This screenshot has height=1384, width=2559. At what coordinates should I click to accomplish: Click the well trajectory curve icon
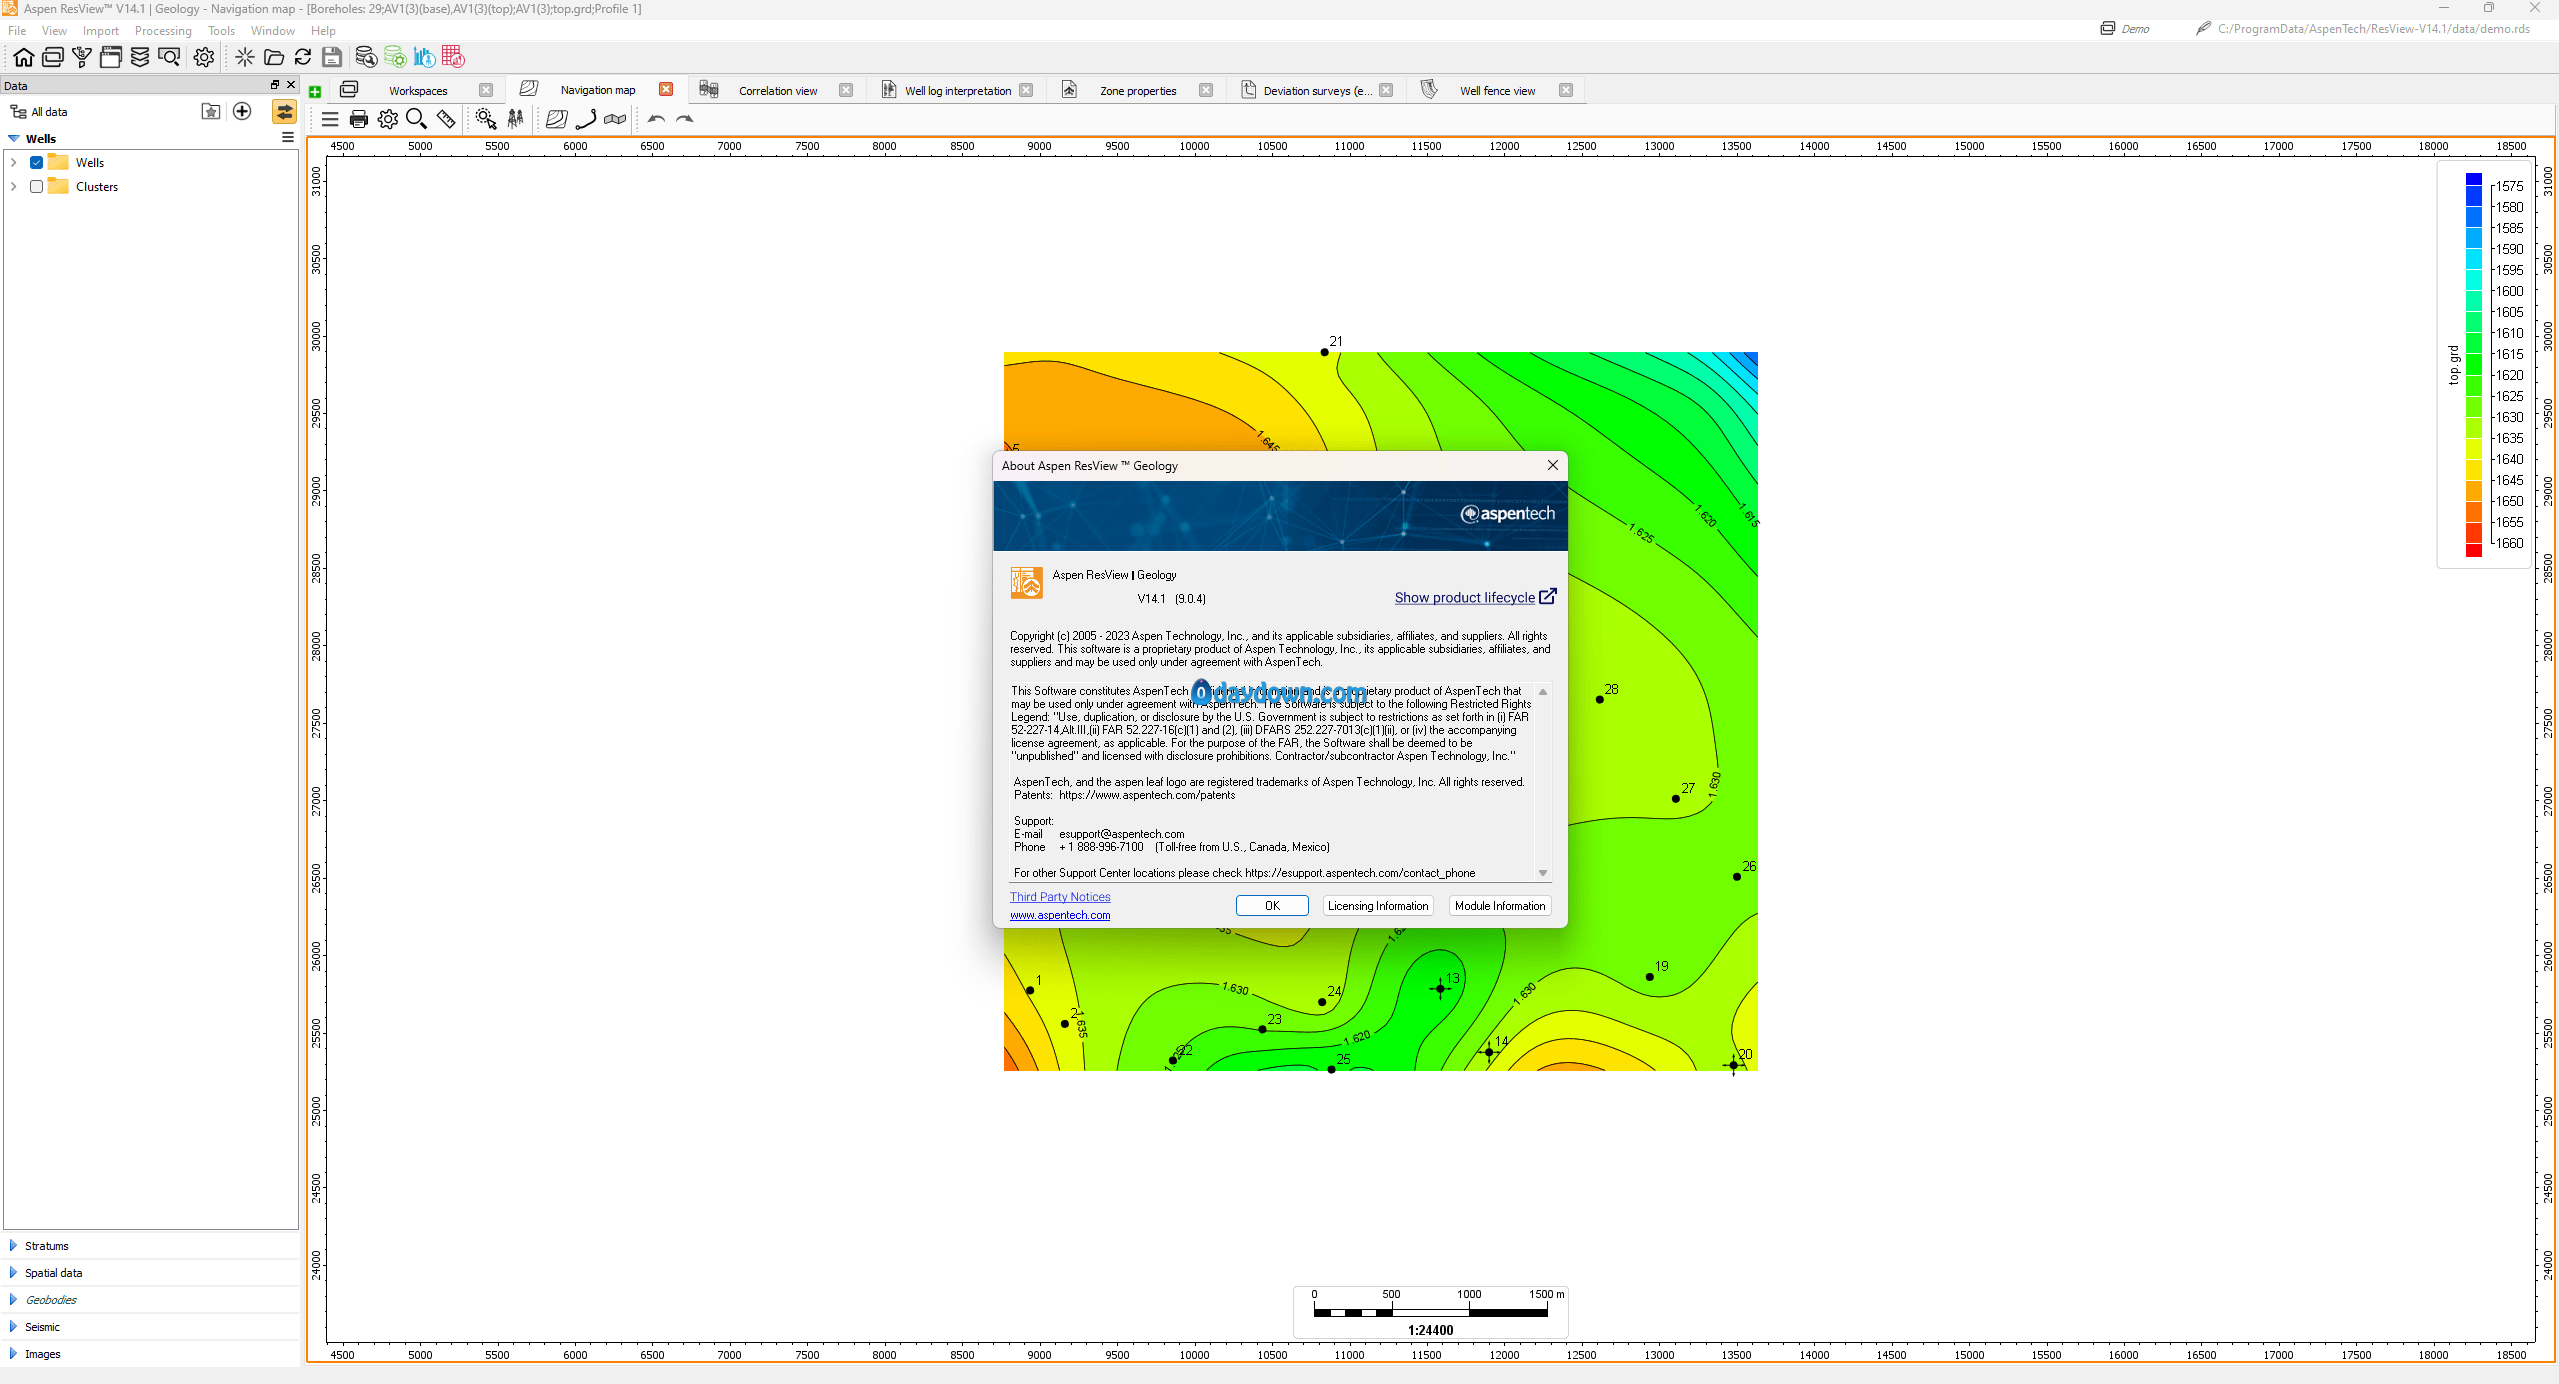point(586,119)
